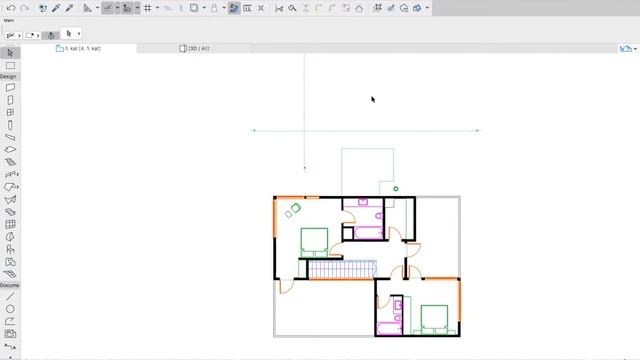Image resolution: width=640 pixels, height=360 pixels.
Task: Open the Grid Snap dropdown arrow
Action: pos(158,8)
